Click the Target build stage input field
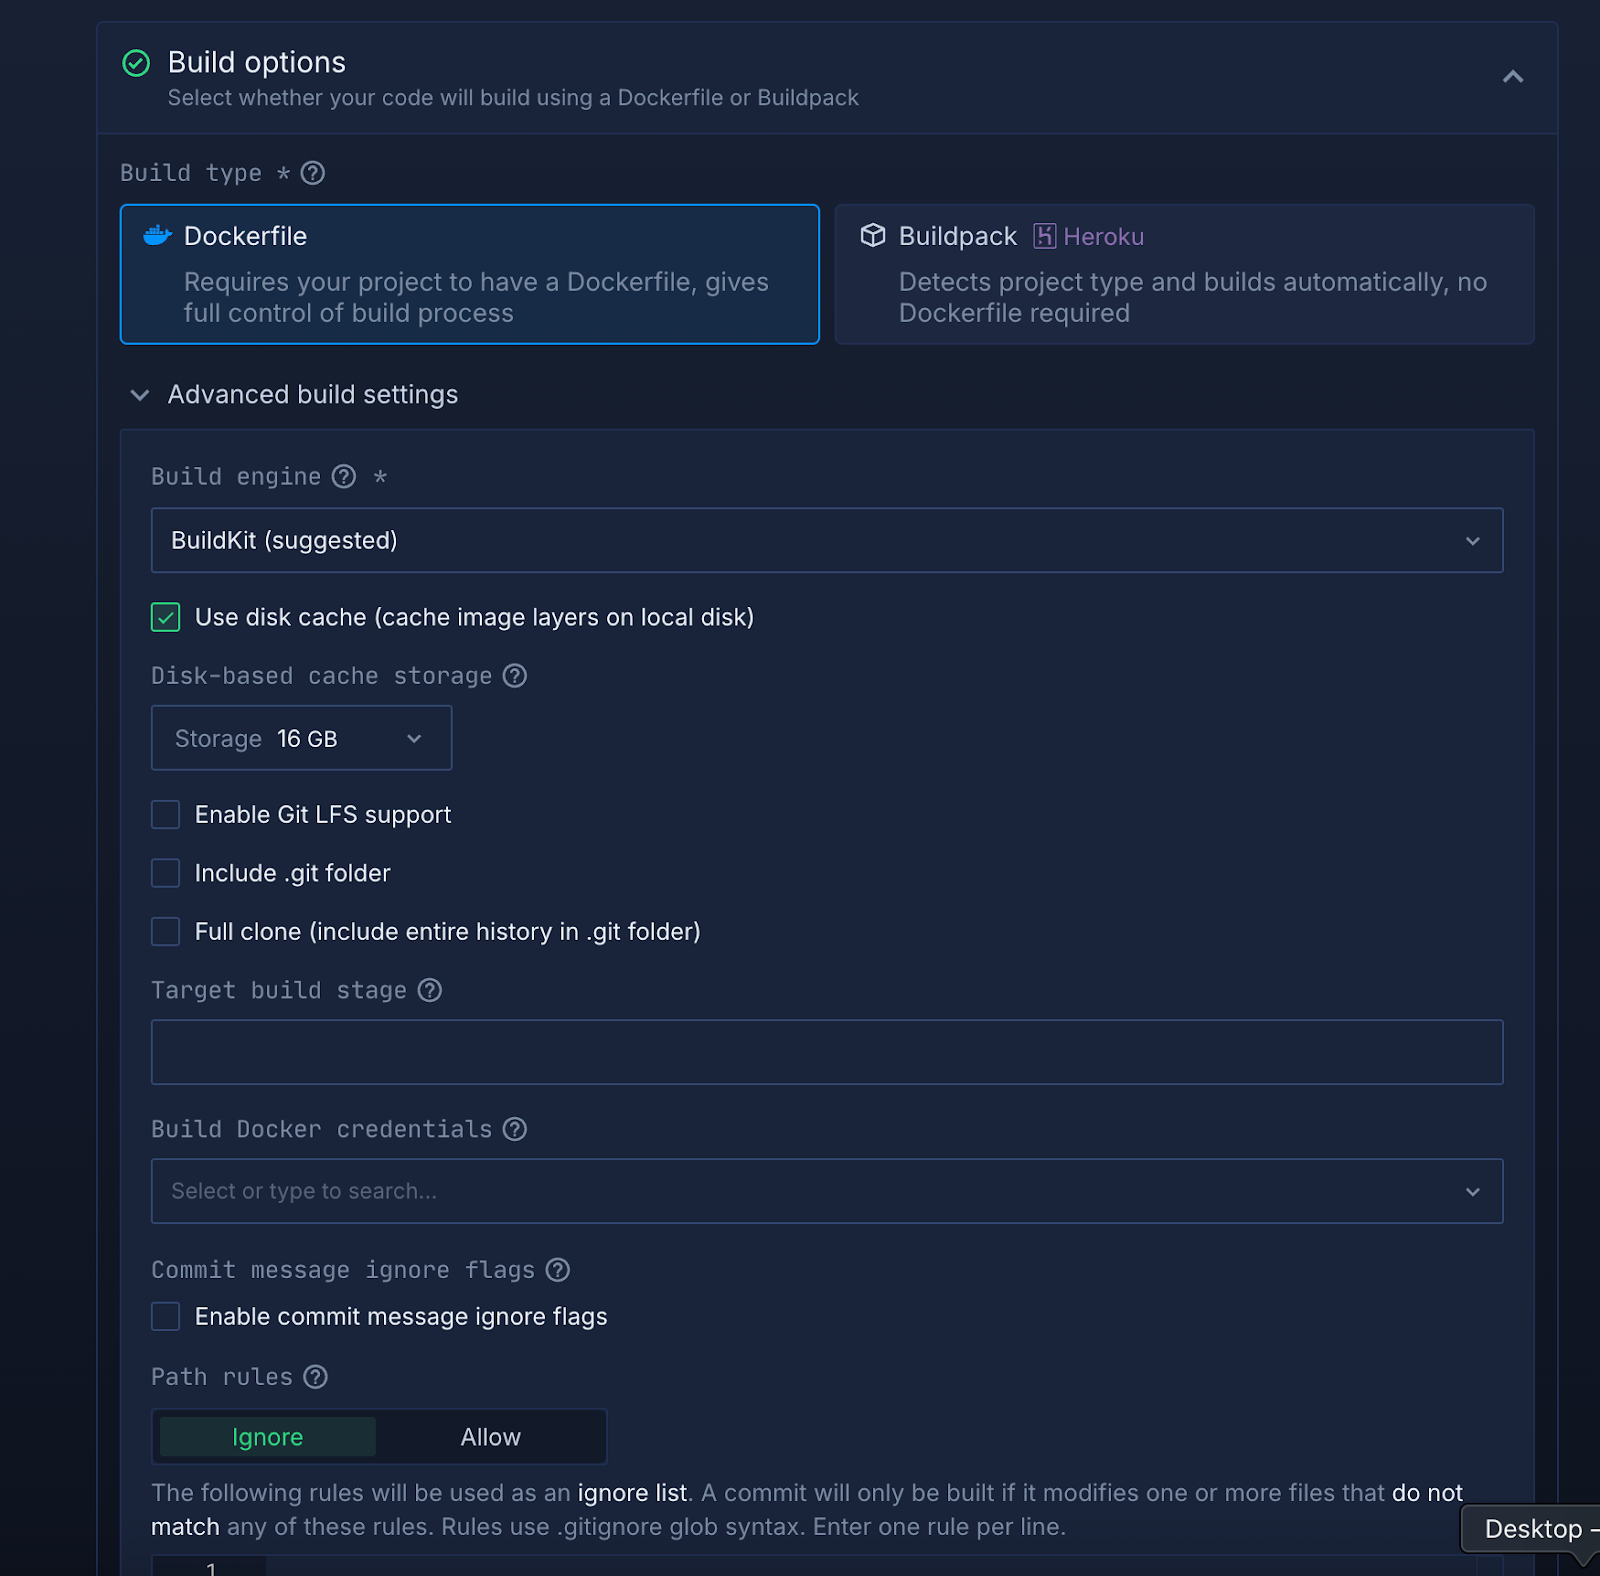This screenshot has width=1600, height=1576. tap(826, 1052)
